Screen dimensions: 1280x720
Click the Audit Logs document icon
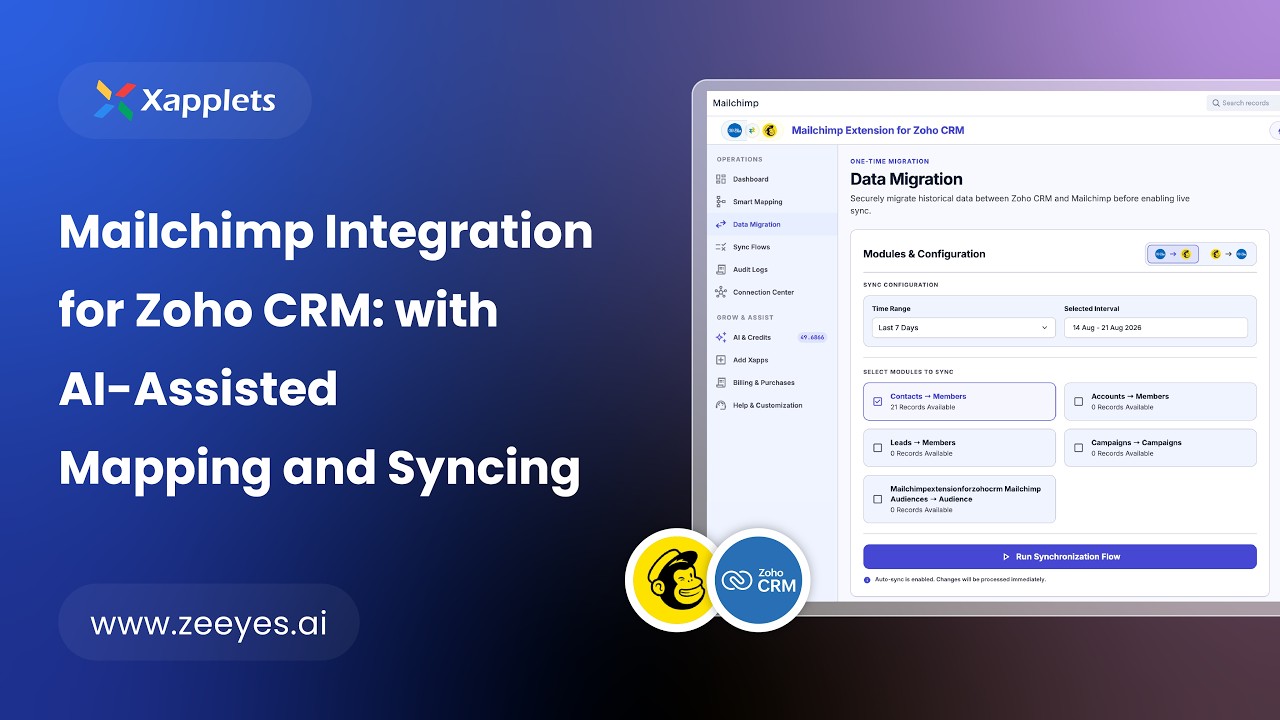click(721, 270)
